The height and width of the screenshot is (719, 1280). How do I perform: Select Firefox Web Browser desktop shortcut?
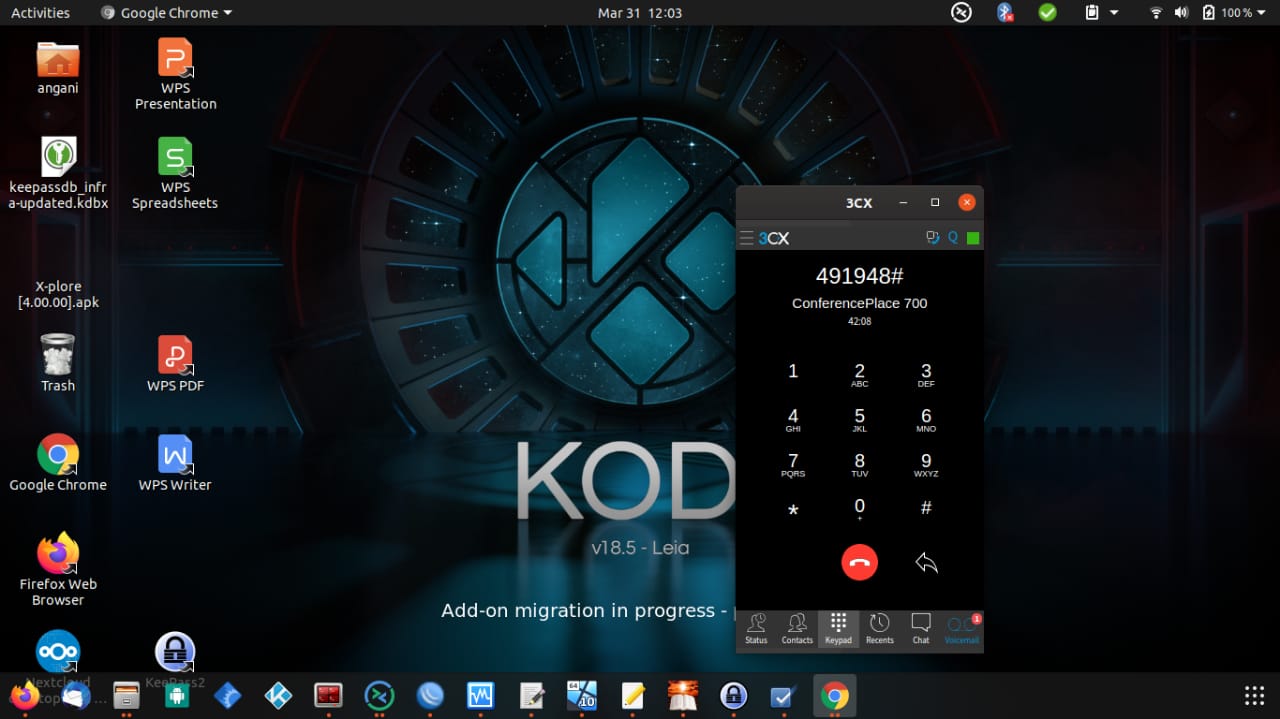tap(58, 569)
